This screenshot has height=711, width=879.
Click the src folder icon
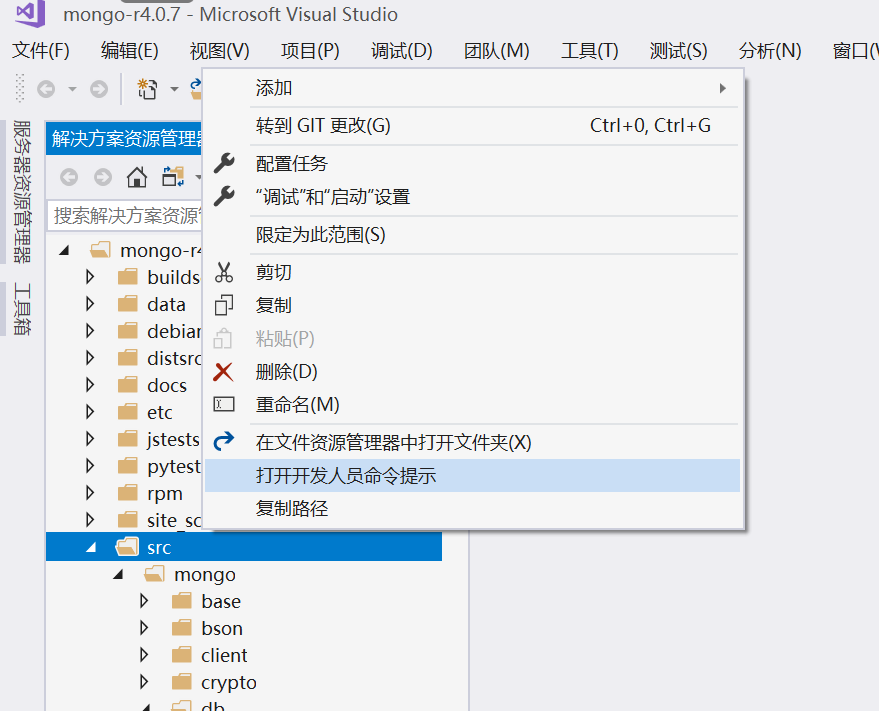127,546
